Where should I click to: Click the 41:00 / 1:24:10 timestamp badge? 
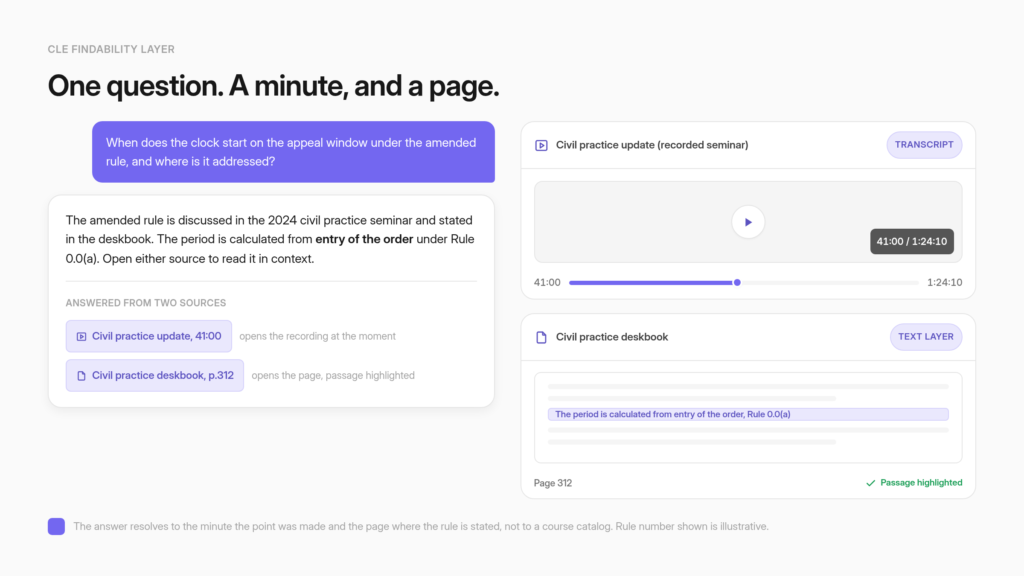click(x=912, y=242)
